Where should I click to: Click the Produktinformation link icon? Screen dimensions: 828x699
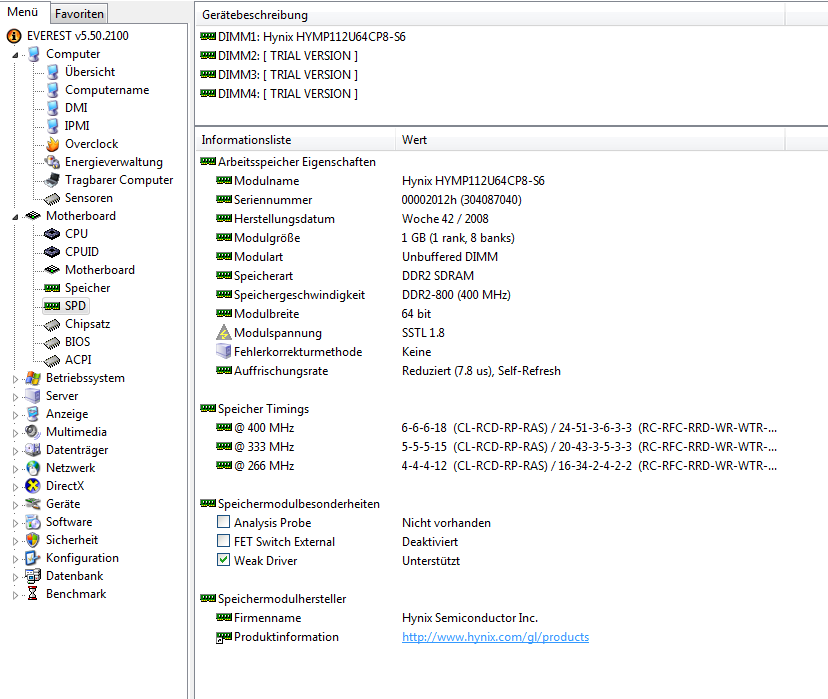[224, 637]
